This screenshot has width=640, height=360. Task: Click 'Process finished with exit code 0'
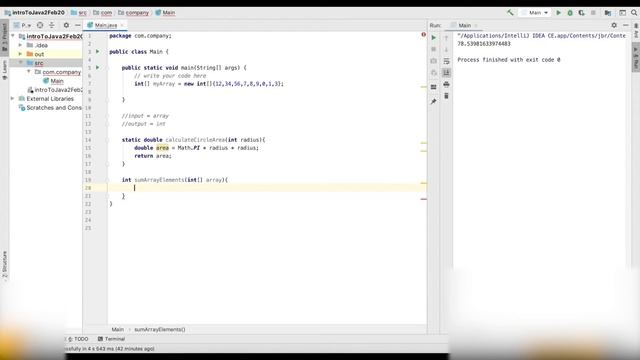[509, 60]
